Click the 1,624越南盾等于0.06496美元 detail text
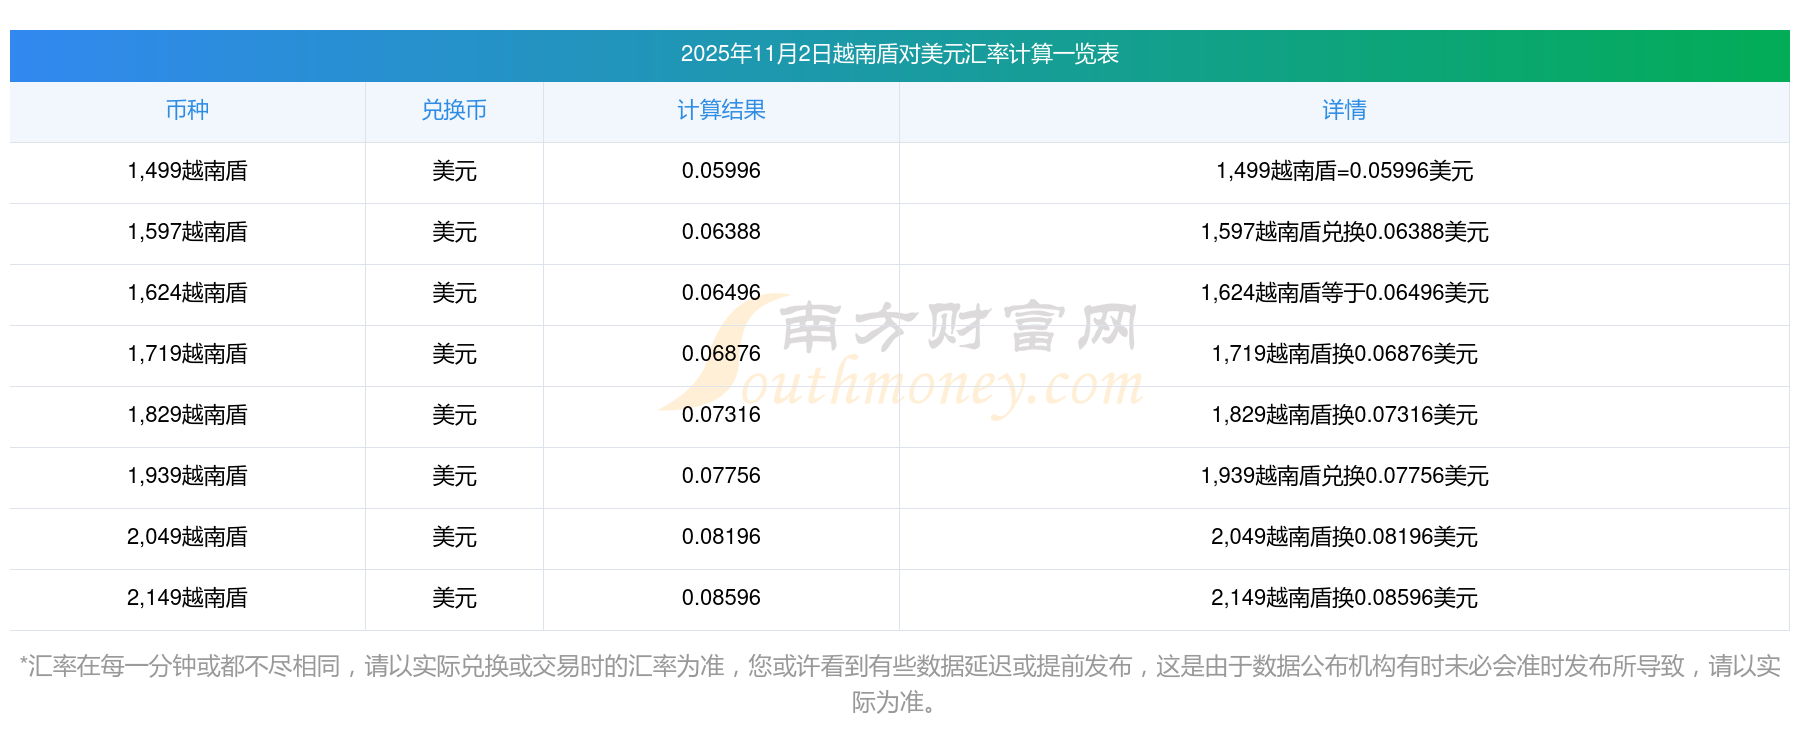1800x733 pixels. pos(1344,293)
